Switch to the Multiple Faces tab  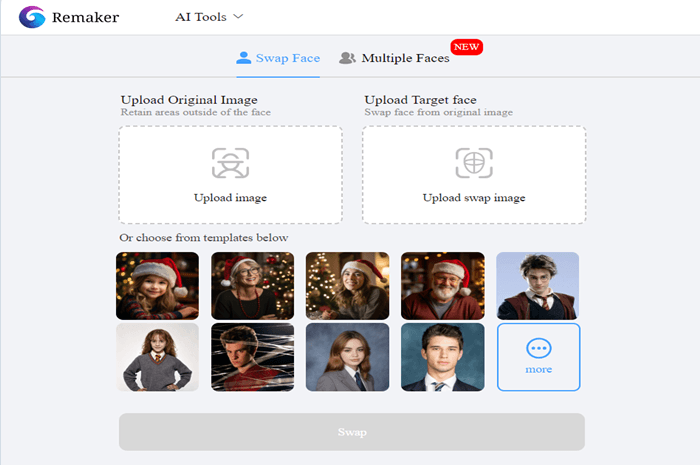point(394,58)
